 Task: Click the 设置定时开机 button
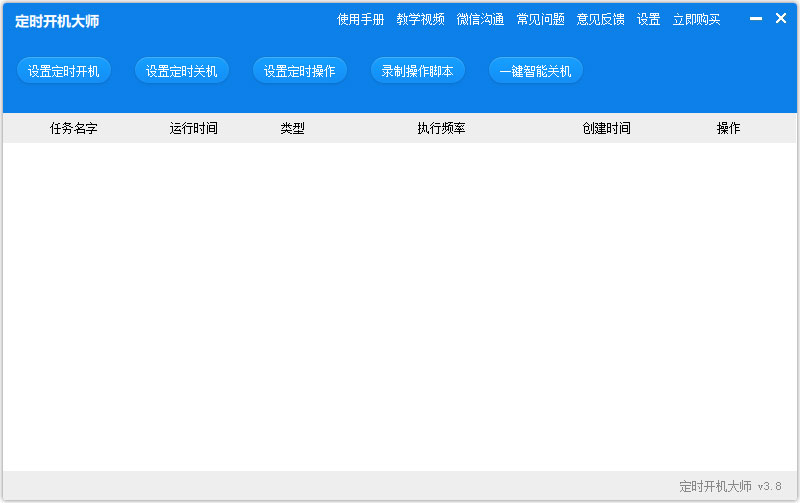[64, 71]
